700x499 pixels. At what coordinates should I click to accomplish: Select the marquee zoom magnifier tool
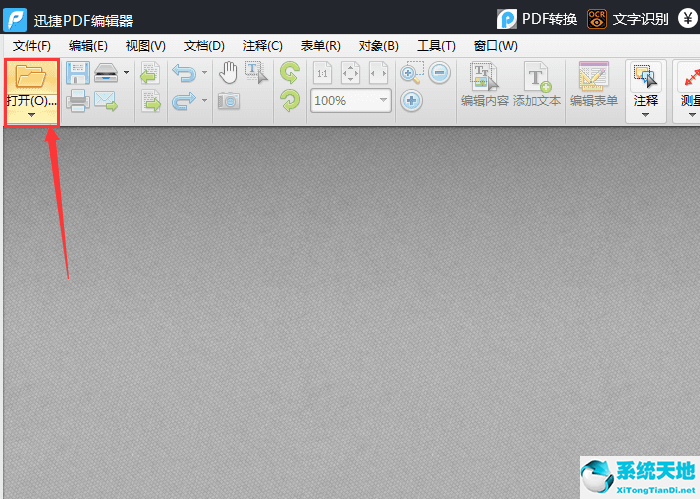[412, 73]
